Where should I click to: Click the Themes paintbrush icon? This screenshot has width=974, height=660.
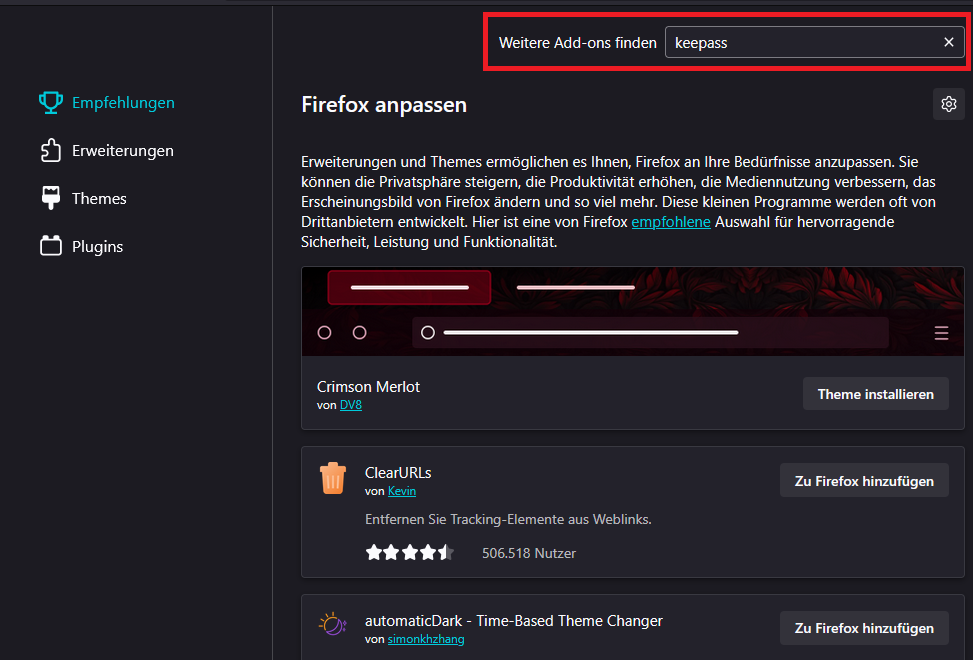click(51, 198)
